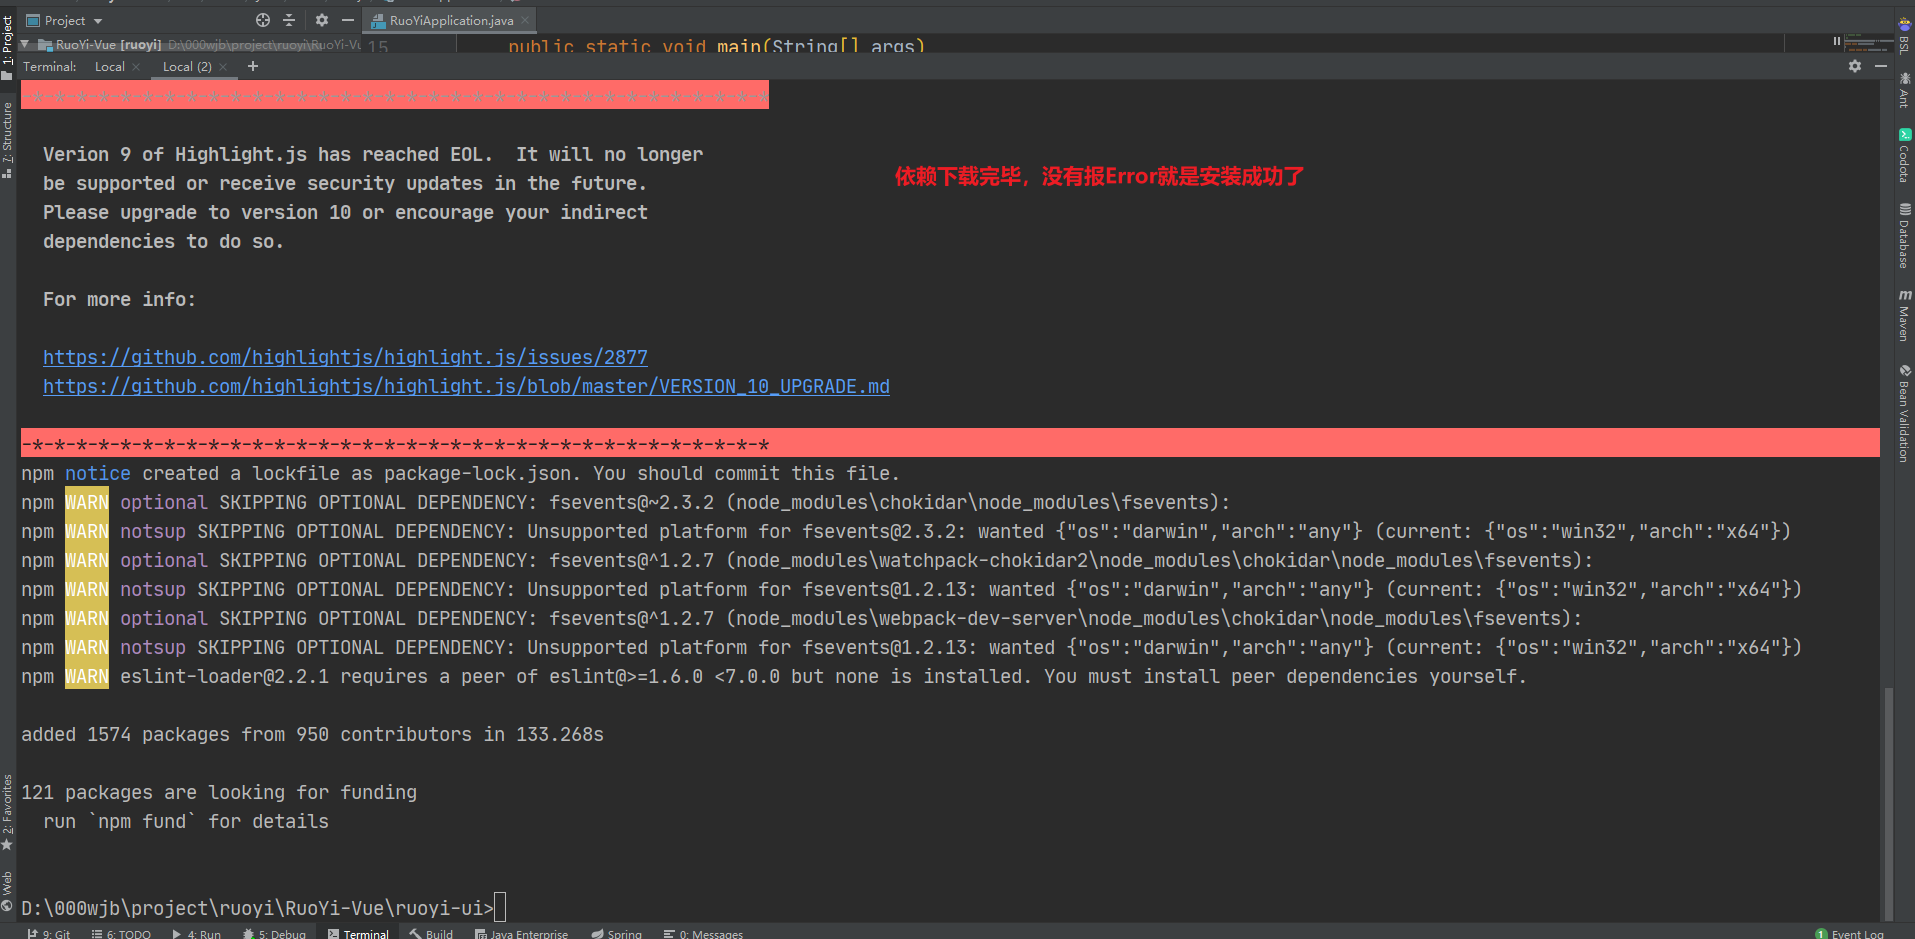Click the locate/select opened file target icon
The height and width of the screenshot is (939, 1915).
tap(263, 20)
